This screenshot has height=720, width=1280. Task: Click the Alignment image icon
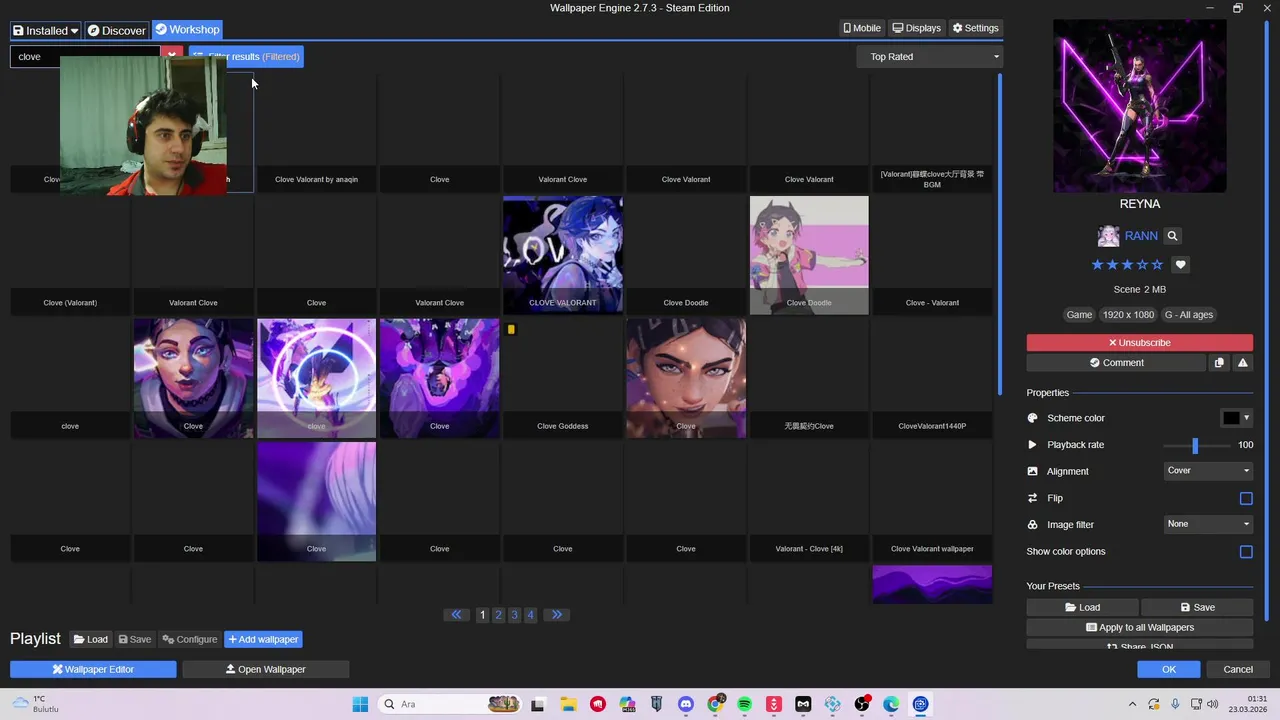tap(1033, 471)
